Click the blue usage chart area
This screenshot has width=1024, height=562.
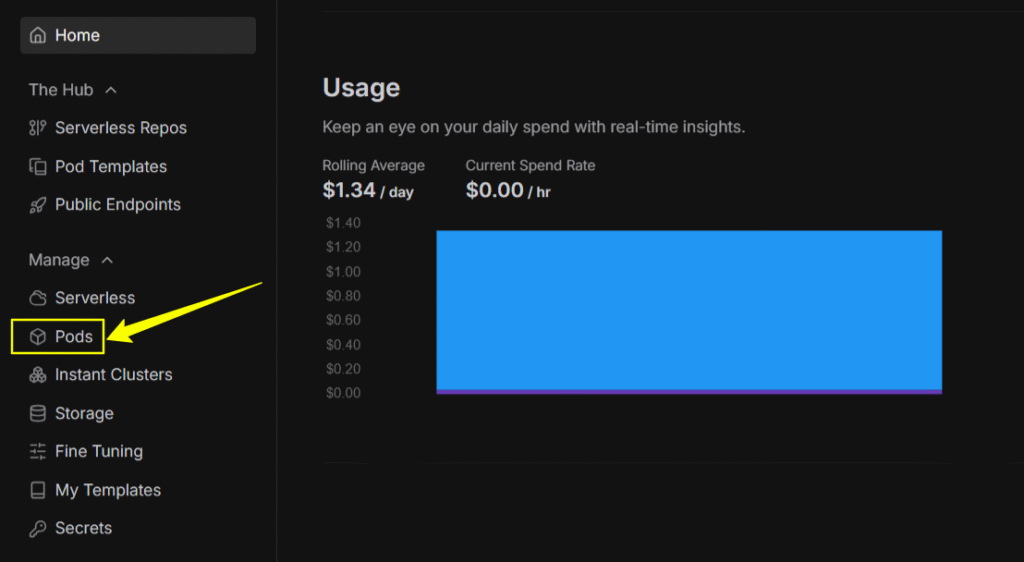(689, 308)
